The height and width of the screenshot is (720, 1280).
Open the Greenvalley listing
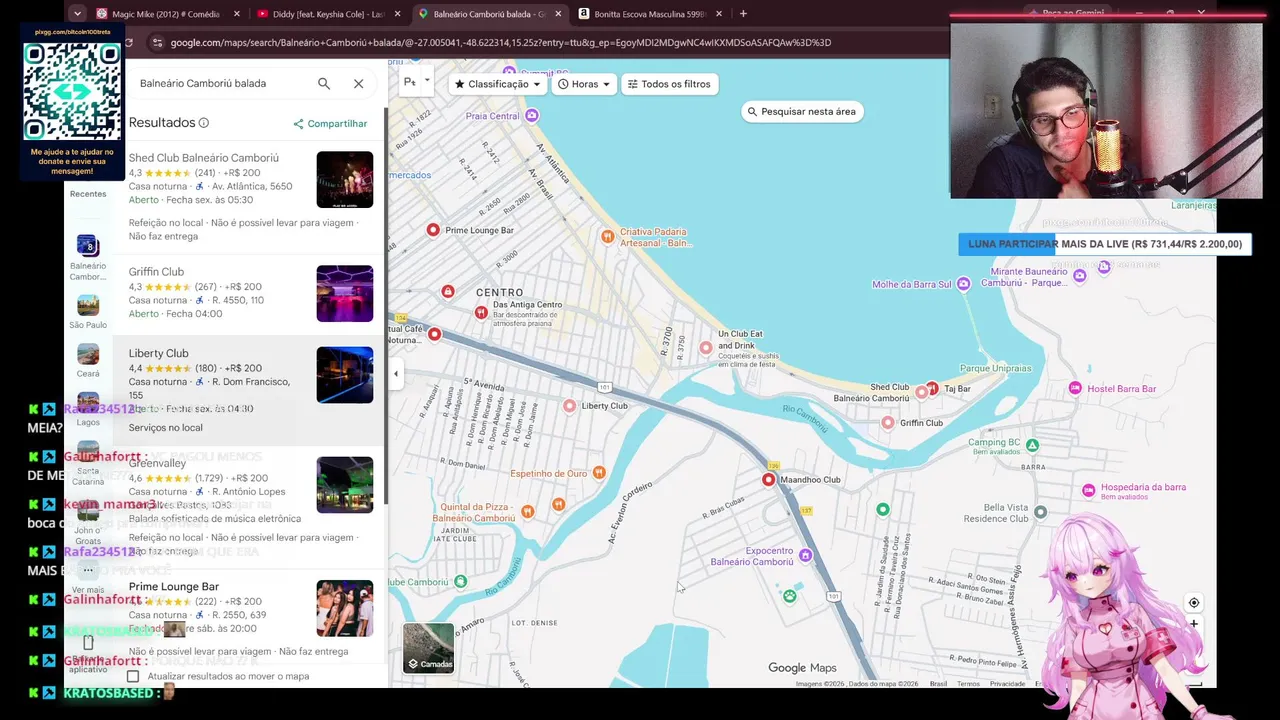pos(157,463)
